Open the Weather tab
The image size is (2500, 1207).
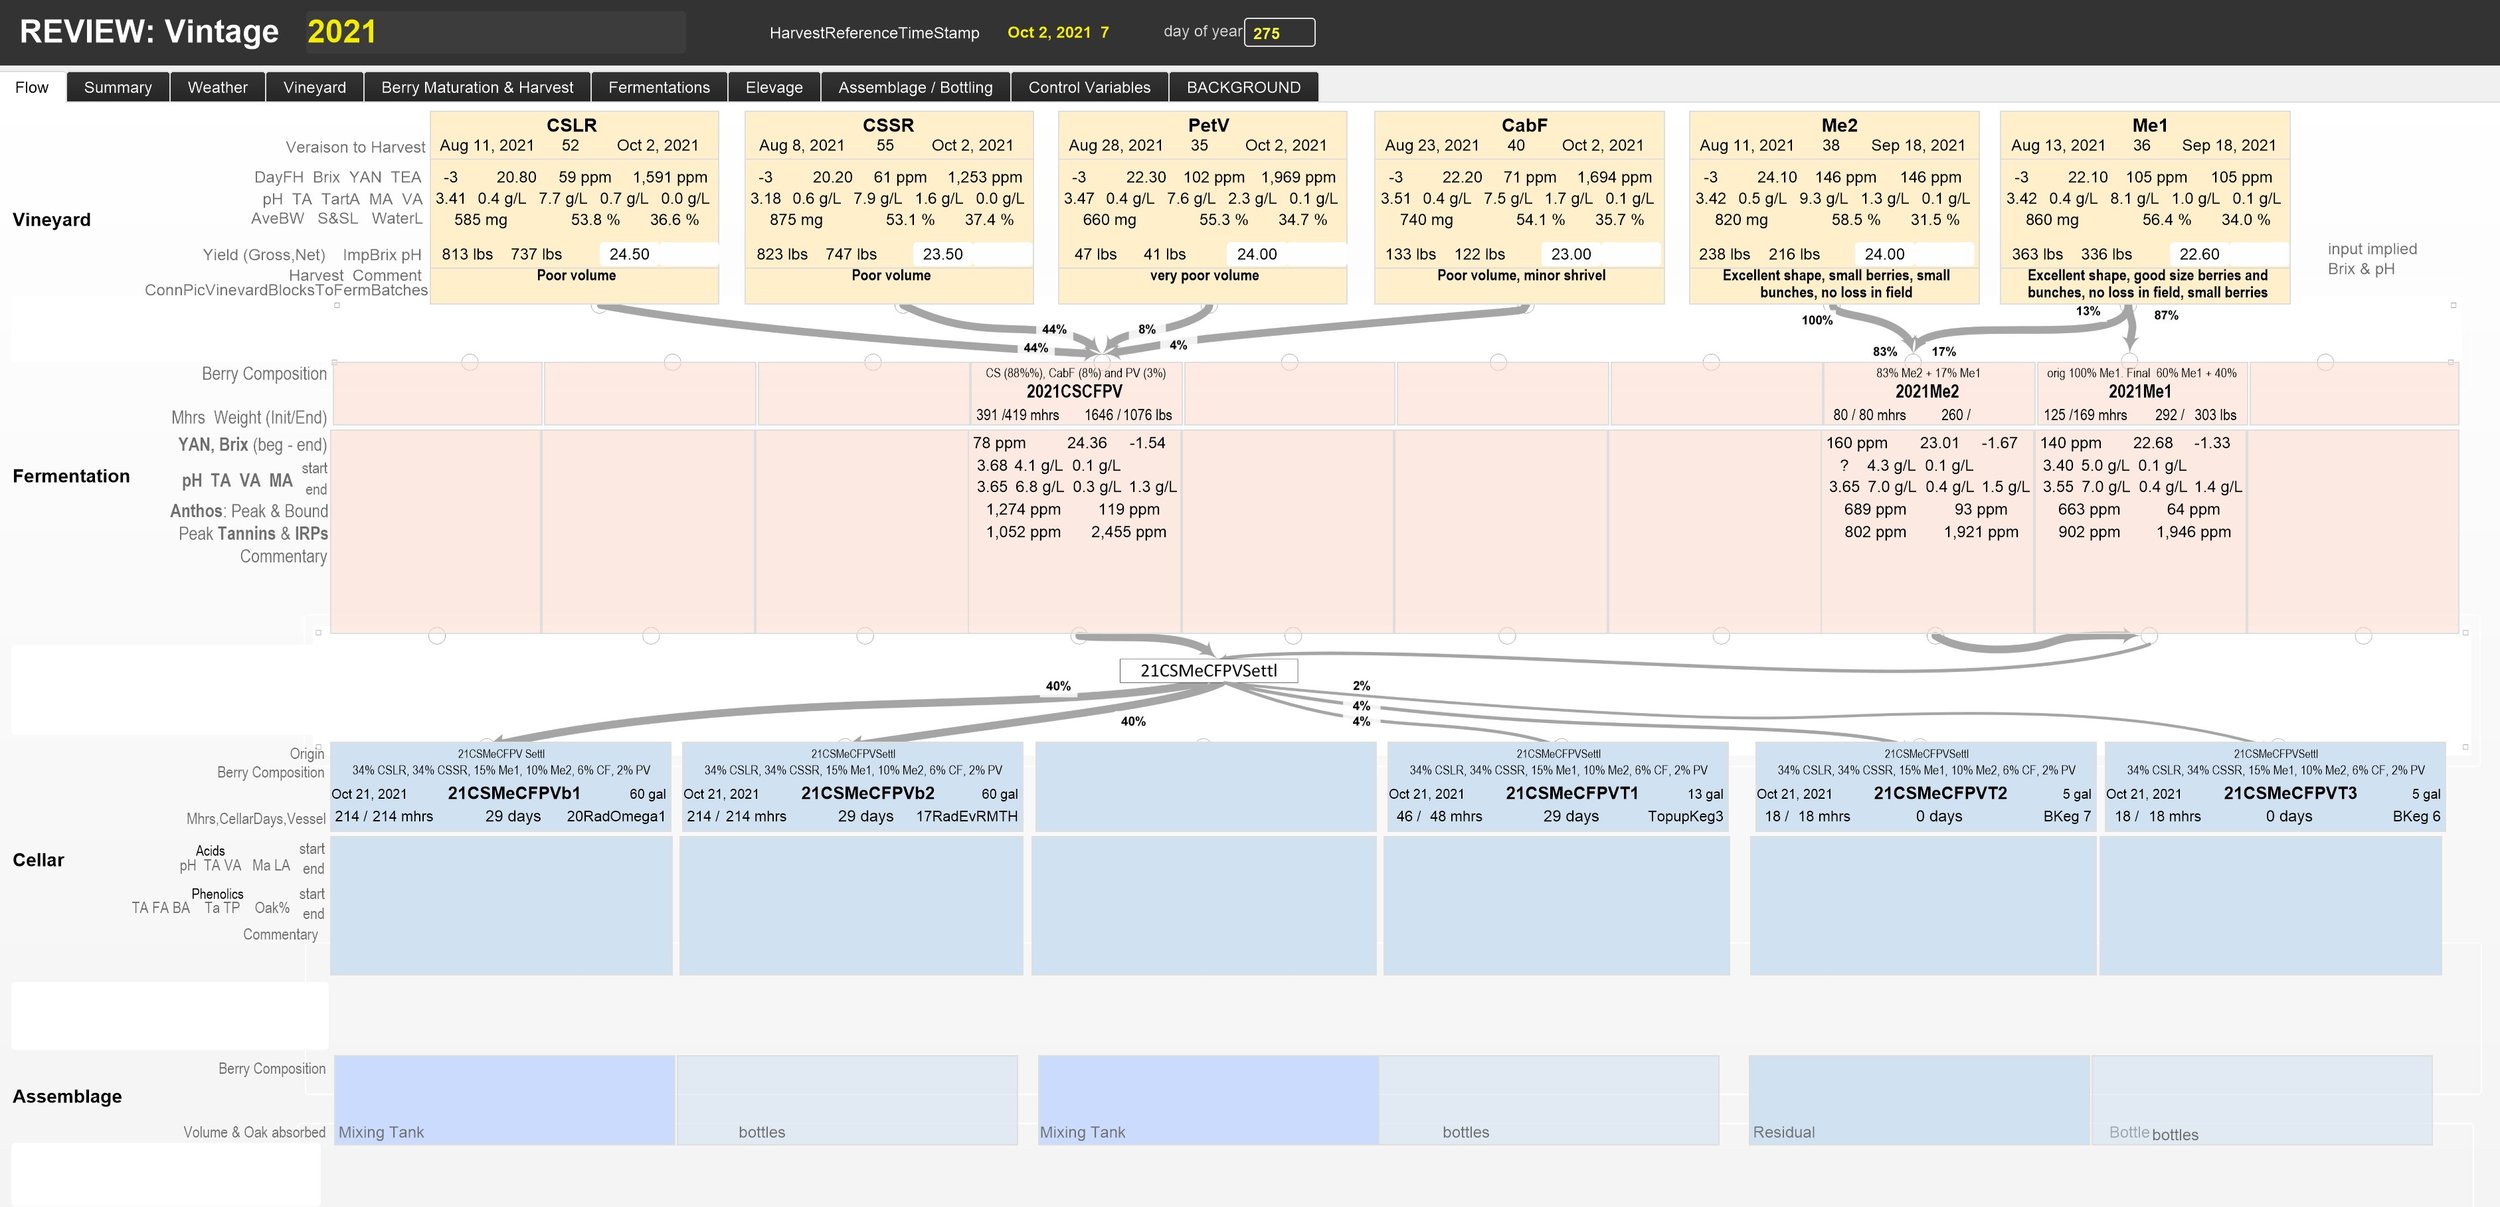pos(217,87)
